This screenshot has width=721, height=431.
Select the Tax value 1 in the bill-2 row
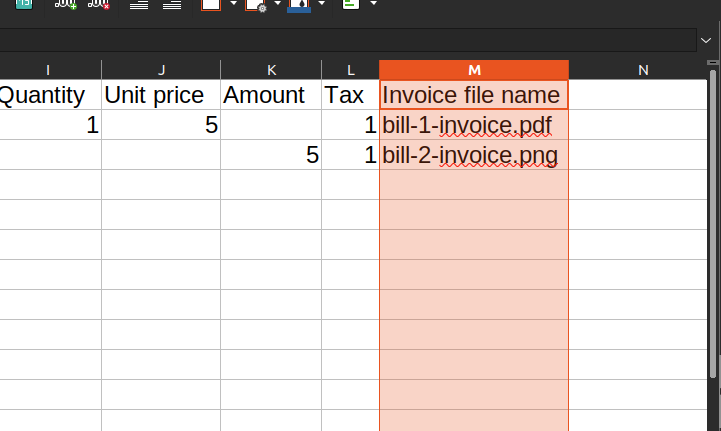coord(350,155)
